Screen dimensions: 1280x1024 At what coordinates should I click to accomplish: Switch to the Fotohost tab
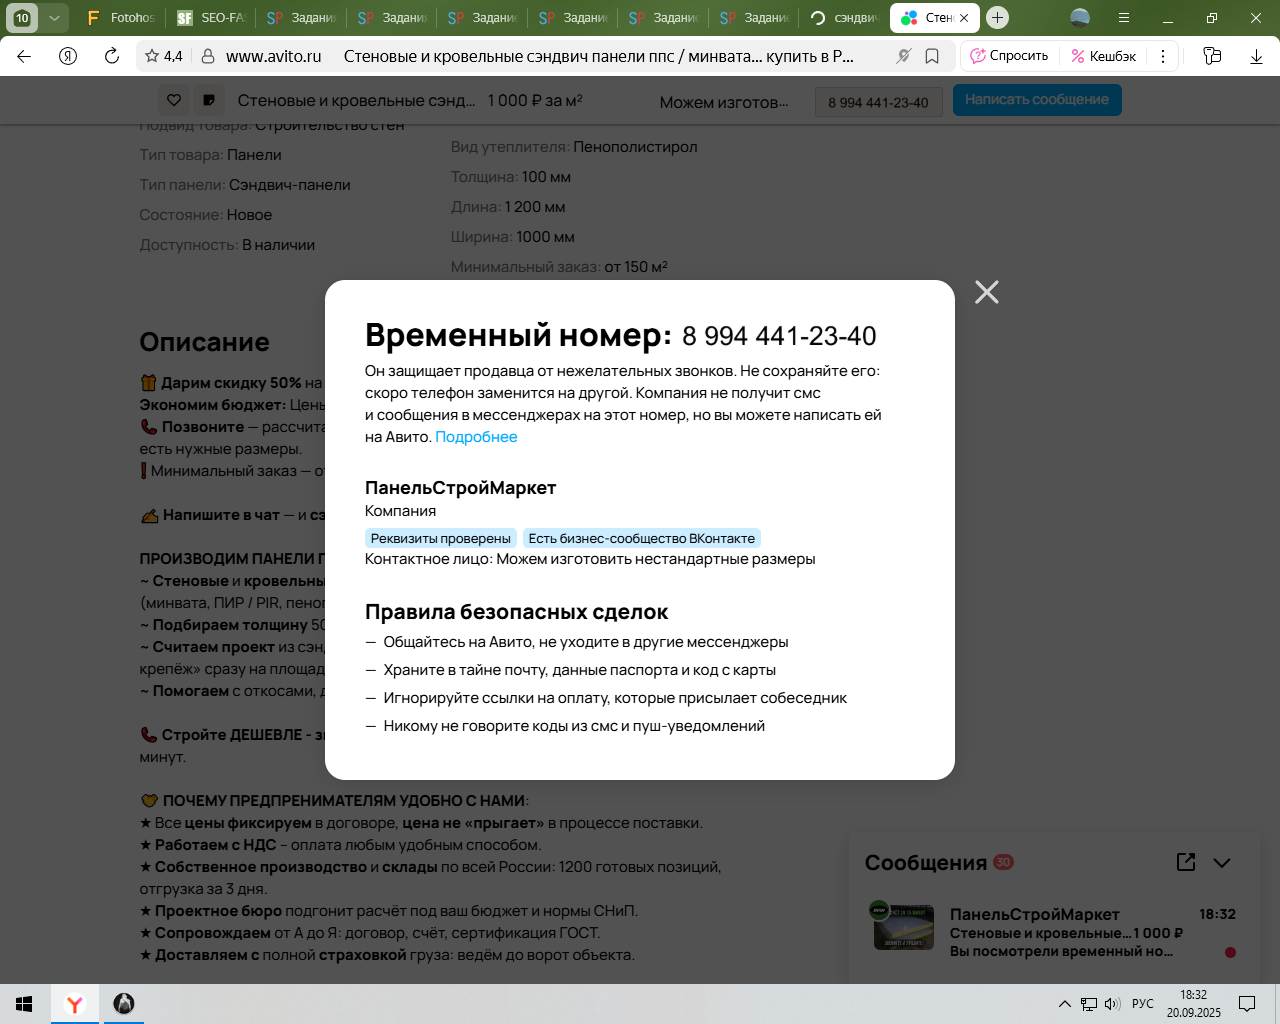point(121,17)
